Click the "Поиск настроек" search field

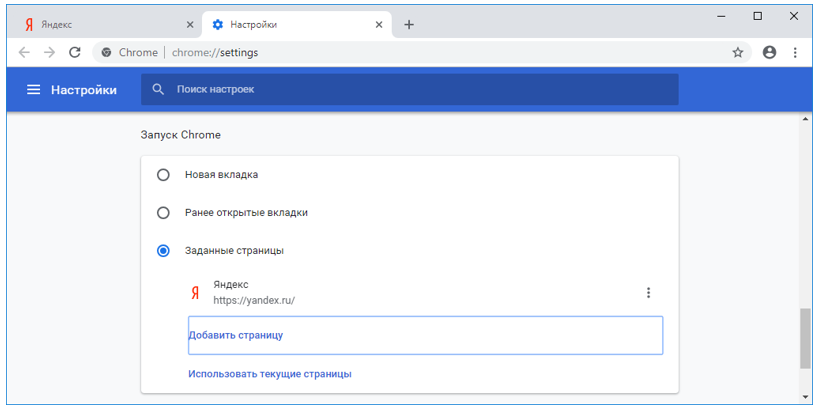pyautogui.click(x=410, y=89)
